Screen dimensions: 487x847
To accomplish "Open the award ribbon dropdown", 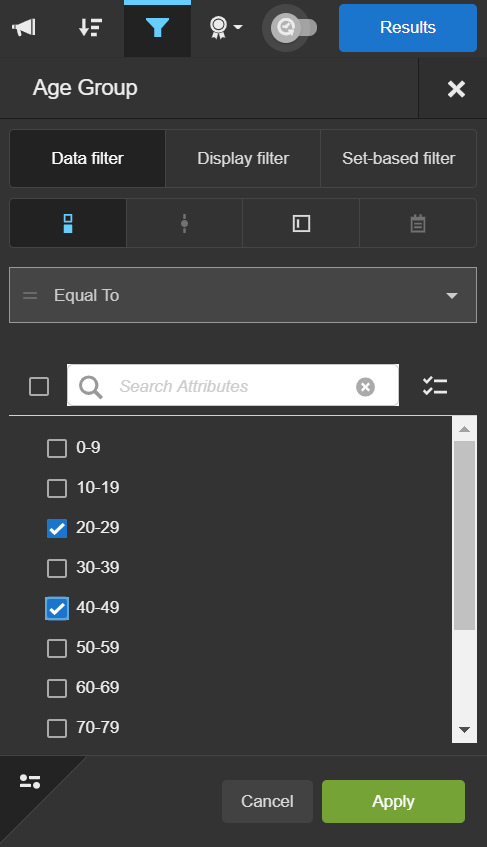I will [226, 28].
